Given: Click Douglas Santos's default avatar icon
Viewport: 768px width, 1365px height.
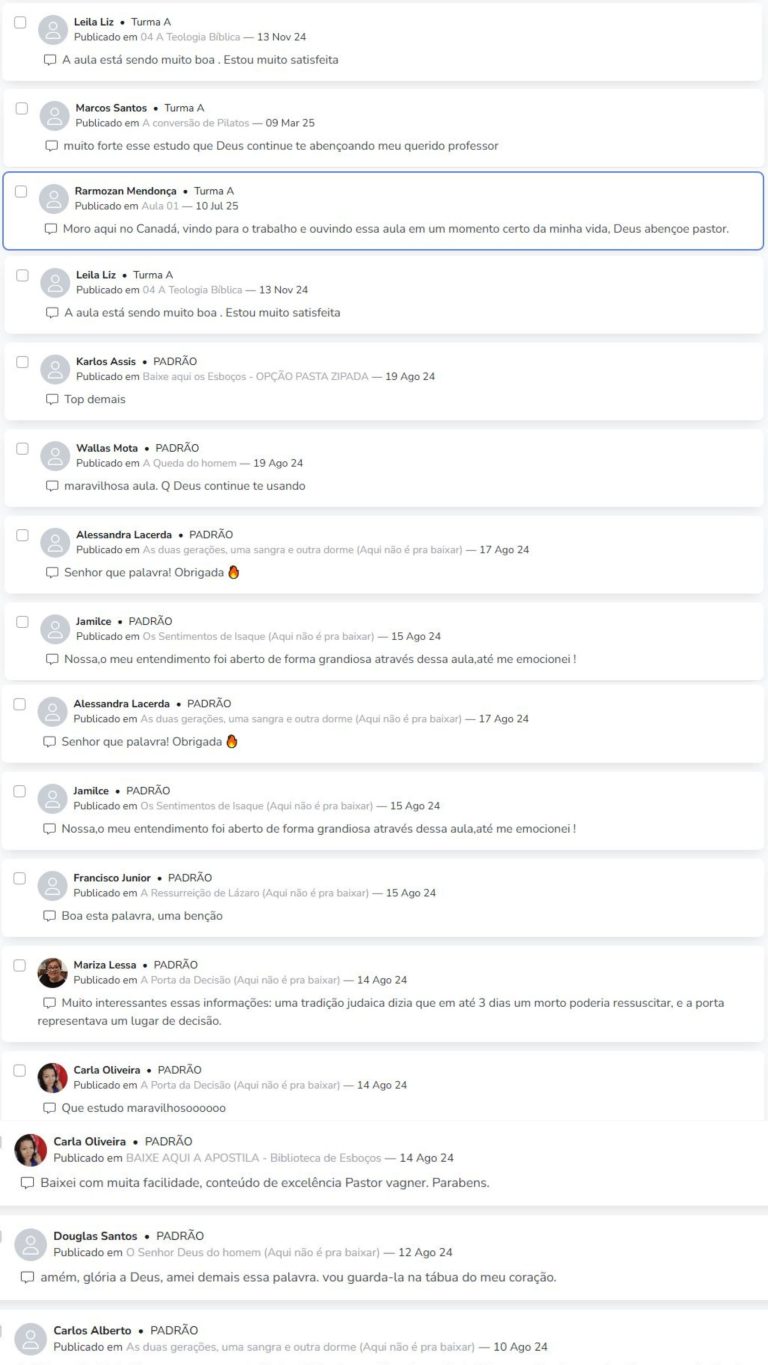Looking at the screenshot, I should point(31,1244).
